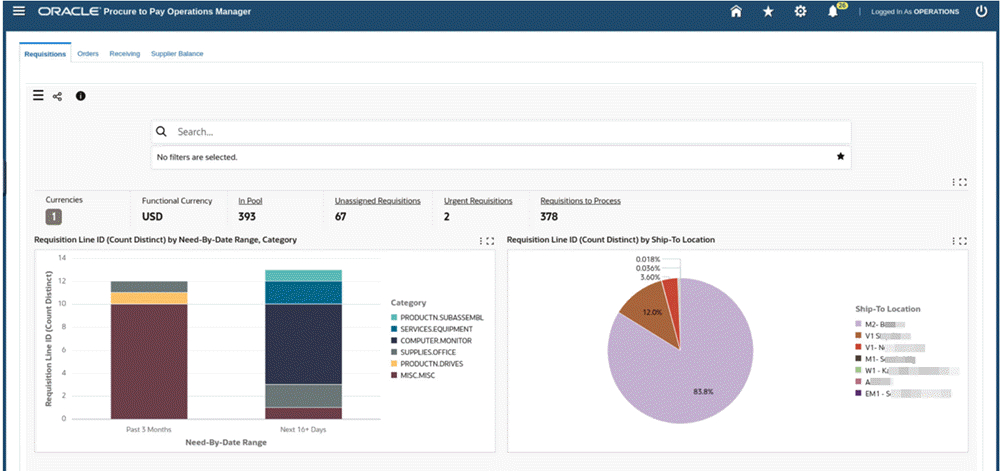Open notifications bell icon
This screenshot has height=471, width=1000.
[x=833, y=12]
